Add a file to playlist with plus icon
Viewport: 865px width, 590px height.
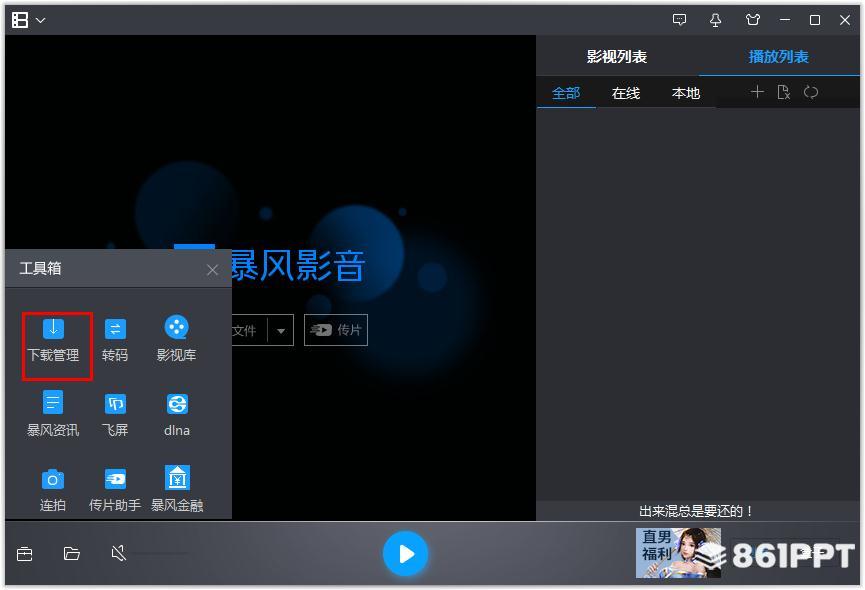tap(757, 92)
